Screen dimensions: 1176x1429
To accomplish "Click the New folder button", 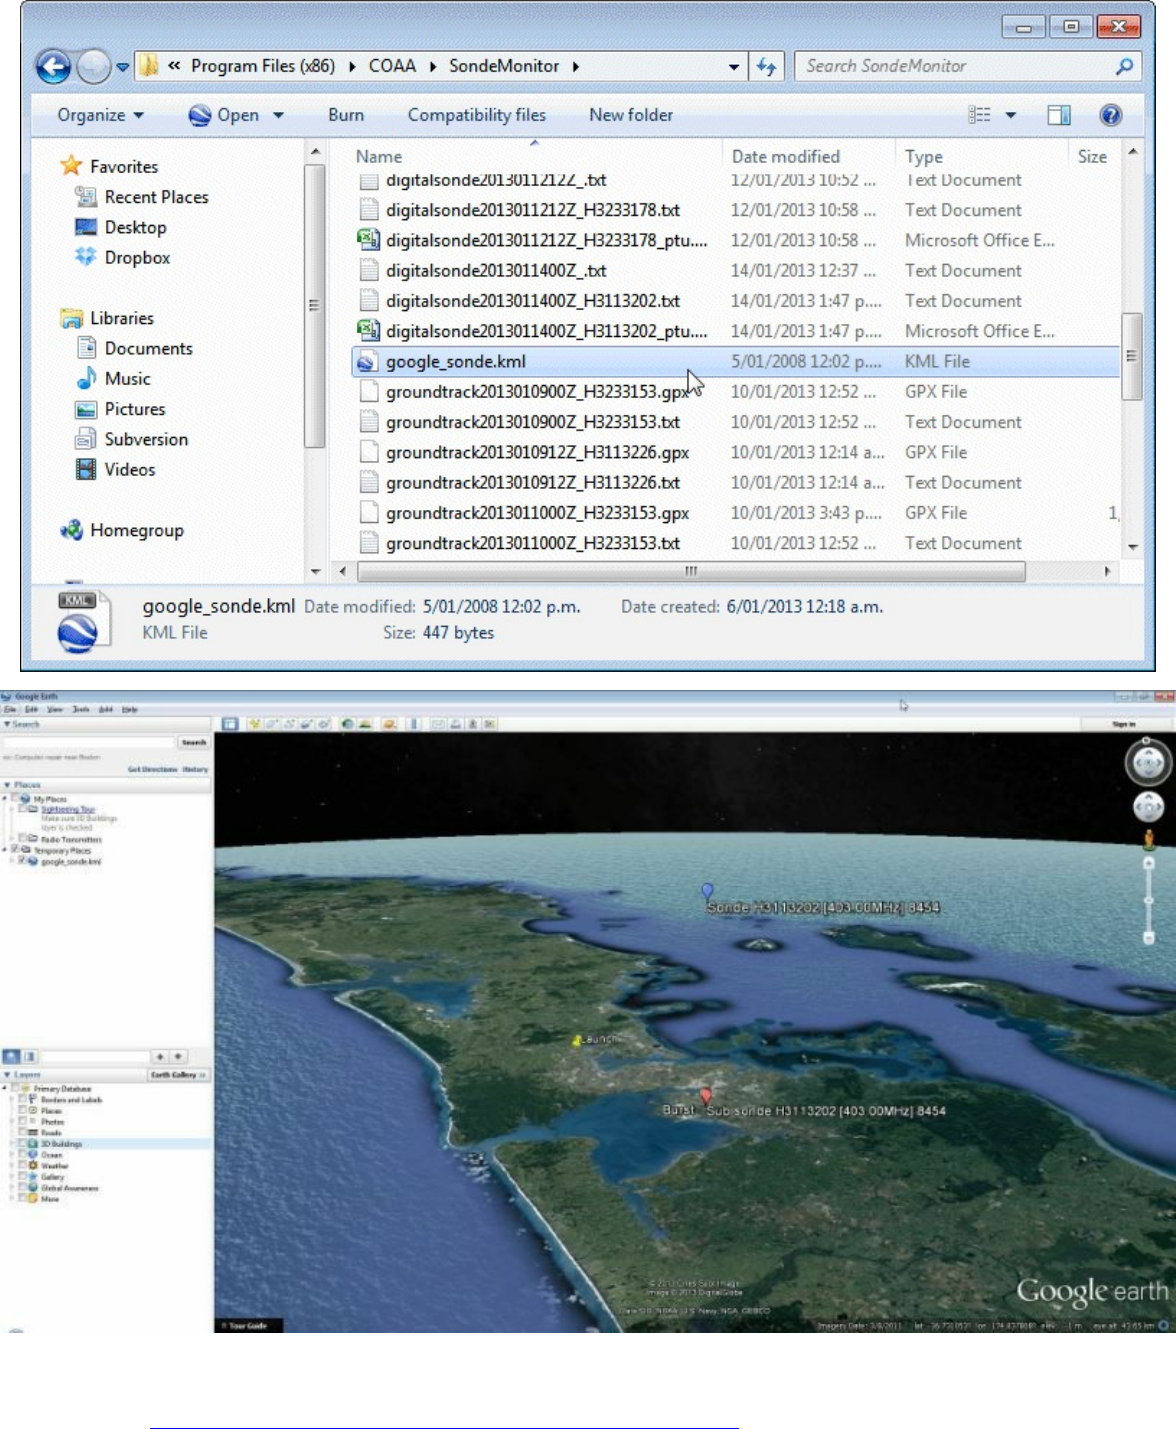I will click(x=630, y=115).
